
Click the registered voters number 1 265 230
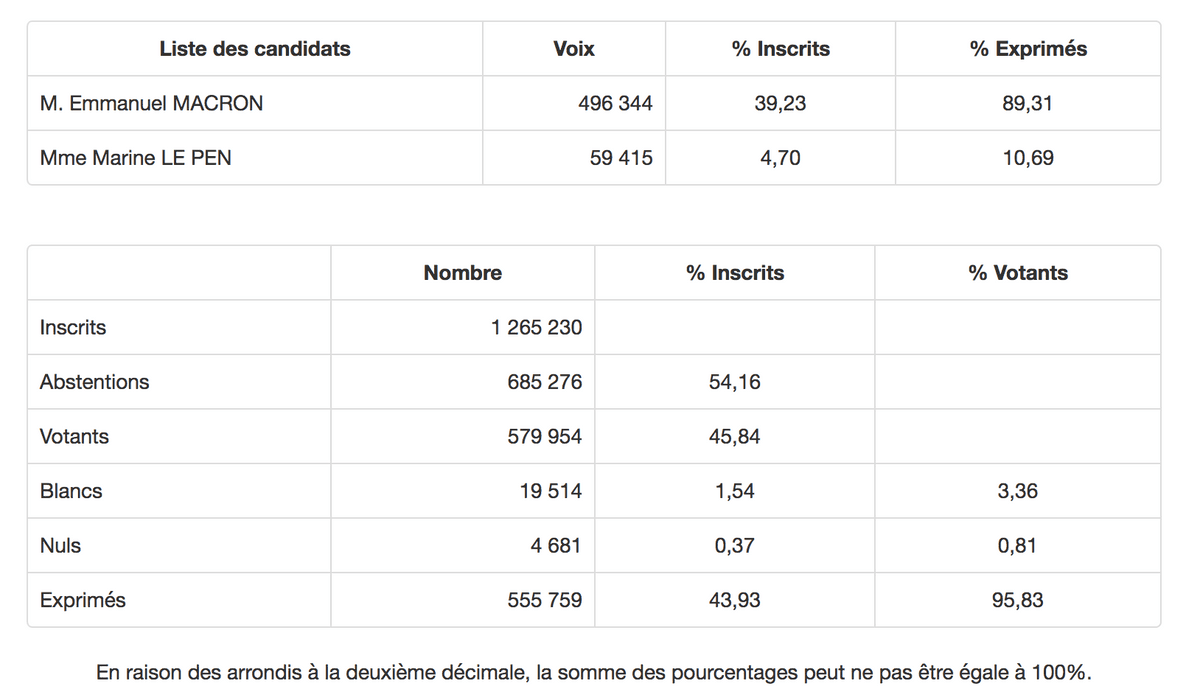click(x=536, y=327)
